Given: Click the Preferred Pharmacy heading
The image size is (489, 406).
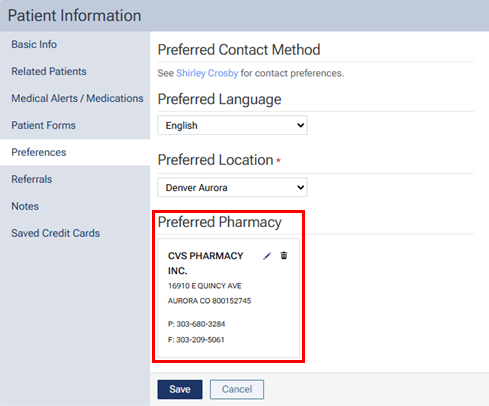Looking at the screenshot, I should tap(220, 222).
